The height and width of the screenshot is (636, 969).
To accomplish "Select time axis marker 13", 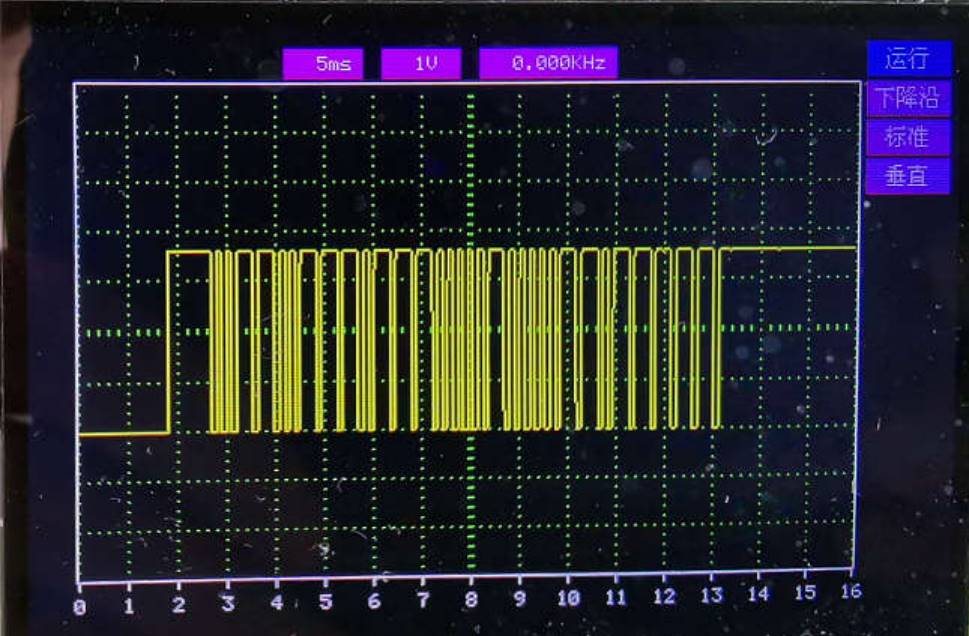I will click(x=711, y=596).
